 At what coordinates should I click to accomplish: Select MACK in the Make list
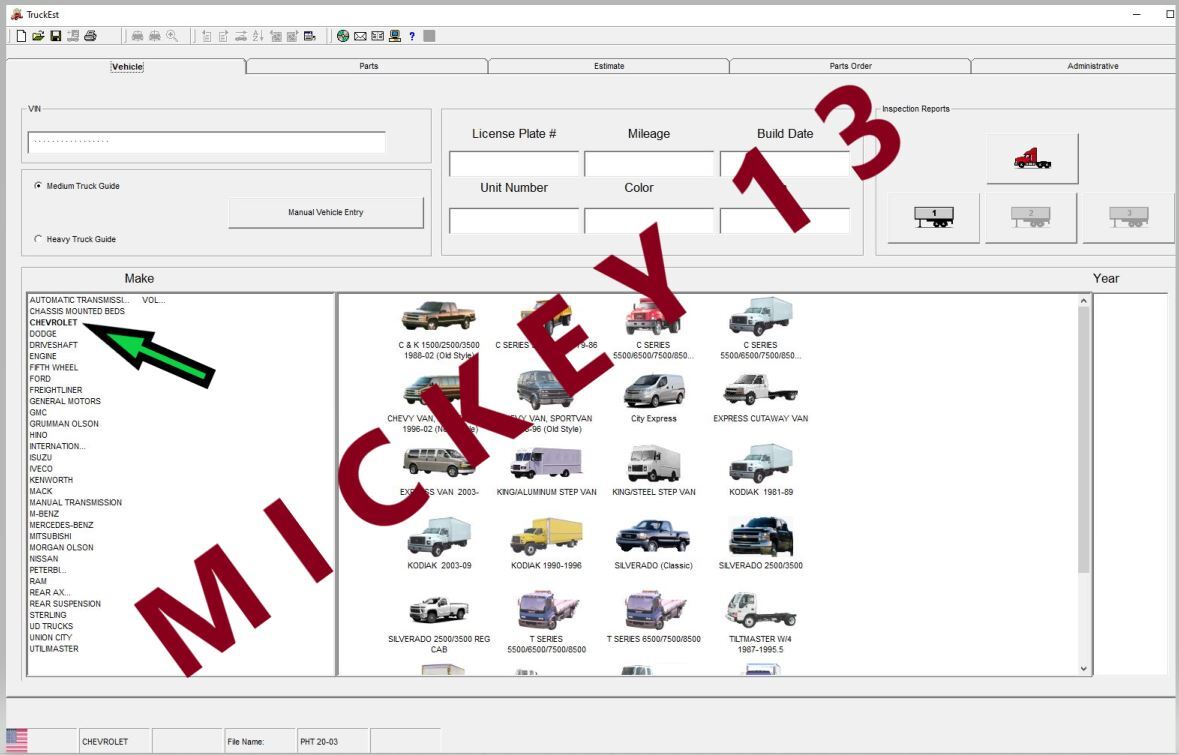point(41,491)
